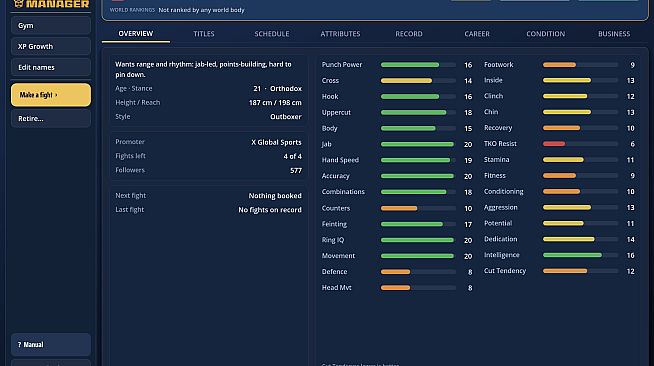654x366 pixels.
Task: Click the Intelligence stat bar
Action: tap(580, 255)
